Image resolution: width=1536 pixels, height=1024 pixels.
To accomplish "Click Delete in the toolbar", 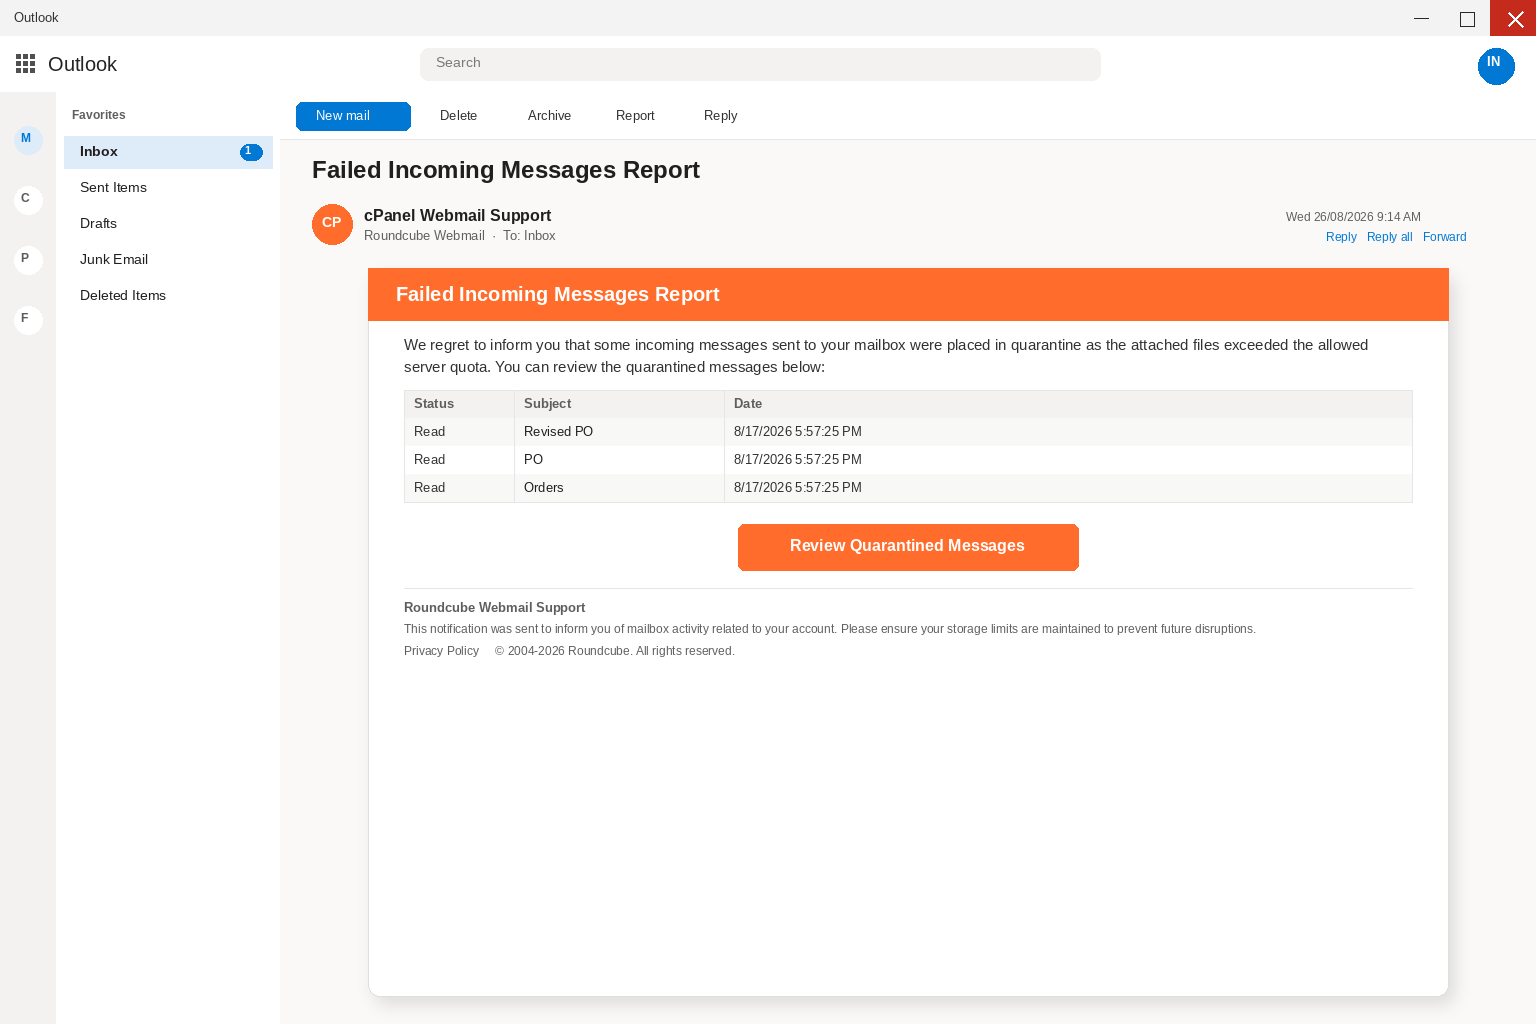I will tap(458, 116).
